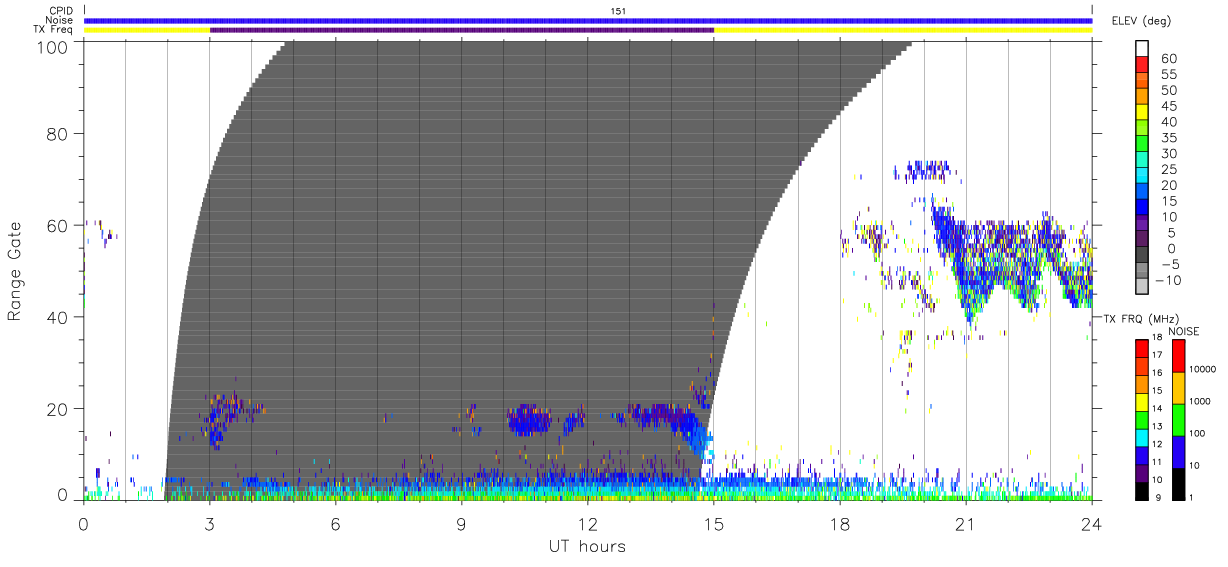
Task: Click the 6 tick on the UT hours axis
Action: tap(335, 523)
